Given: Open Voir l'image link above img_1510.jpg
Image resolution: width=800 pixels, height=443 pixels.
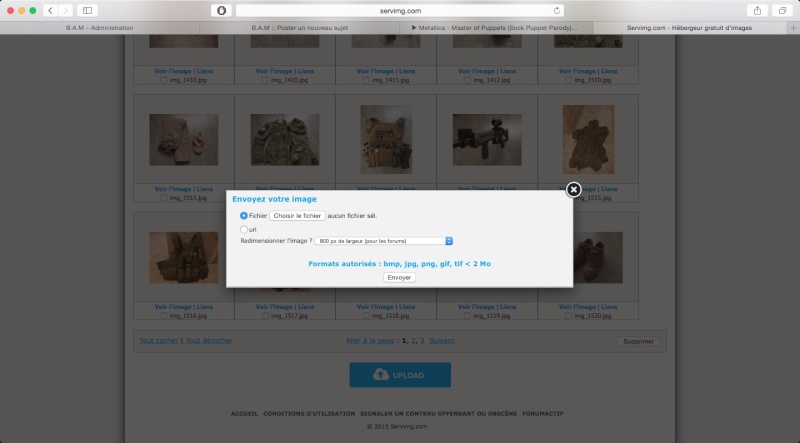Looking at the screenshot, I should 578,71.
